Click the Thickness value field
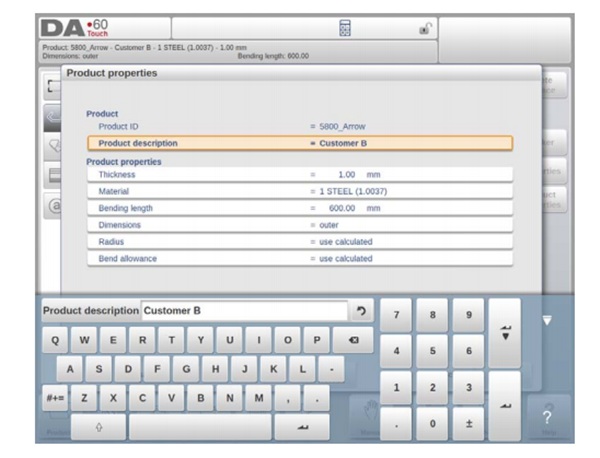Screen dimensions: 600x458 pos(345,174)
